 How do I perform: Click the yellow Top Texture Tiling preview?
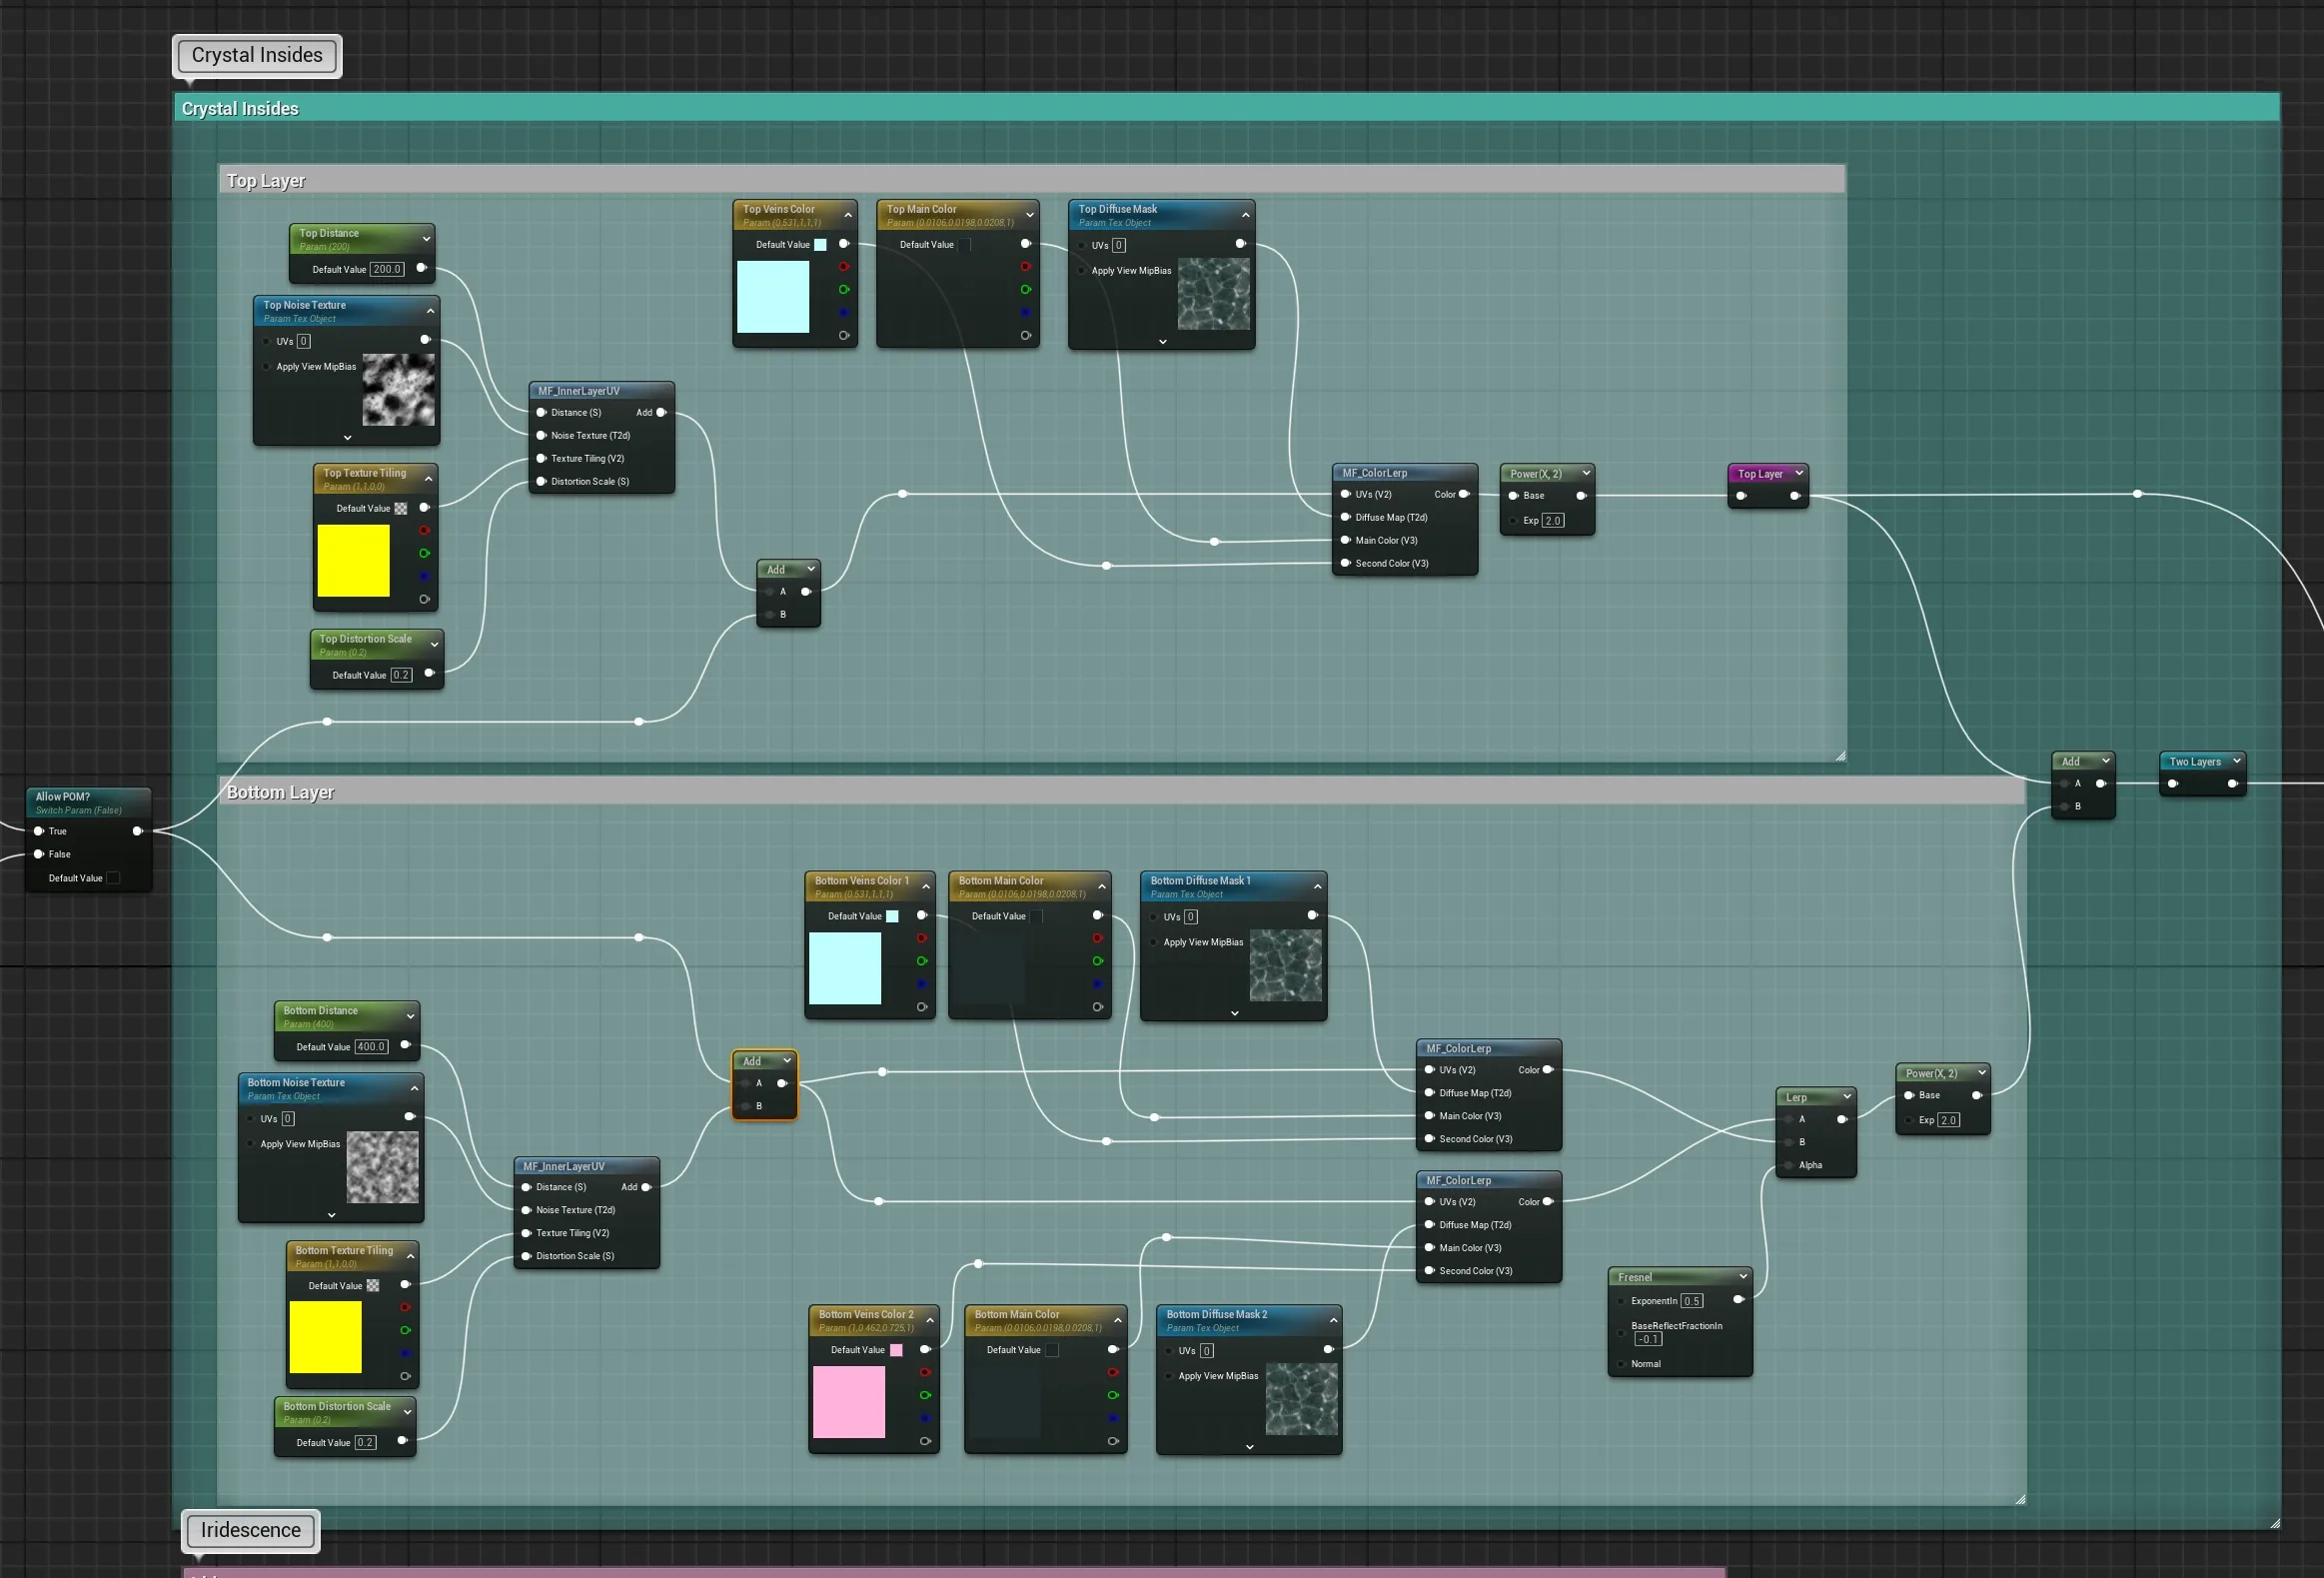353,561
